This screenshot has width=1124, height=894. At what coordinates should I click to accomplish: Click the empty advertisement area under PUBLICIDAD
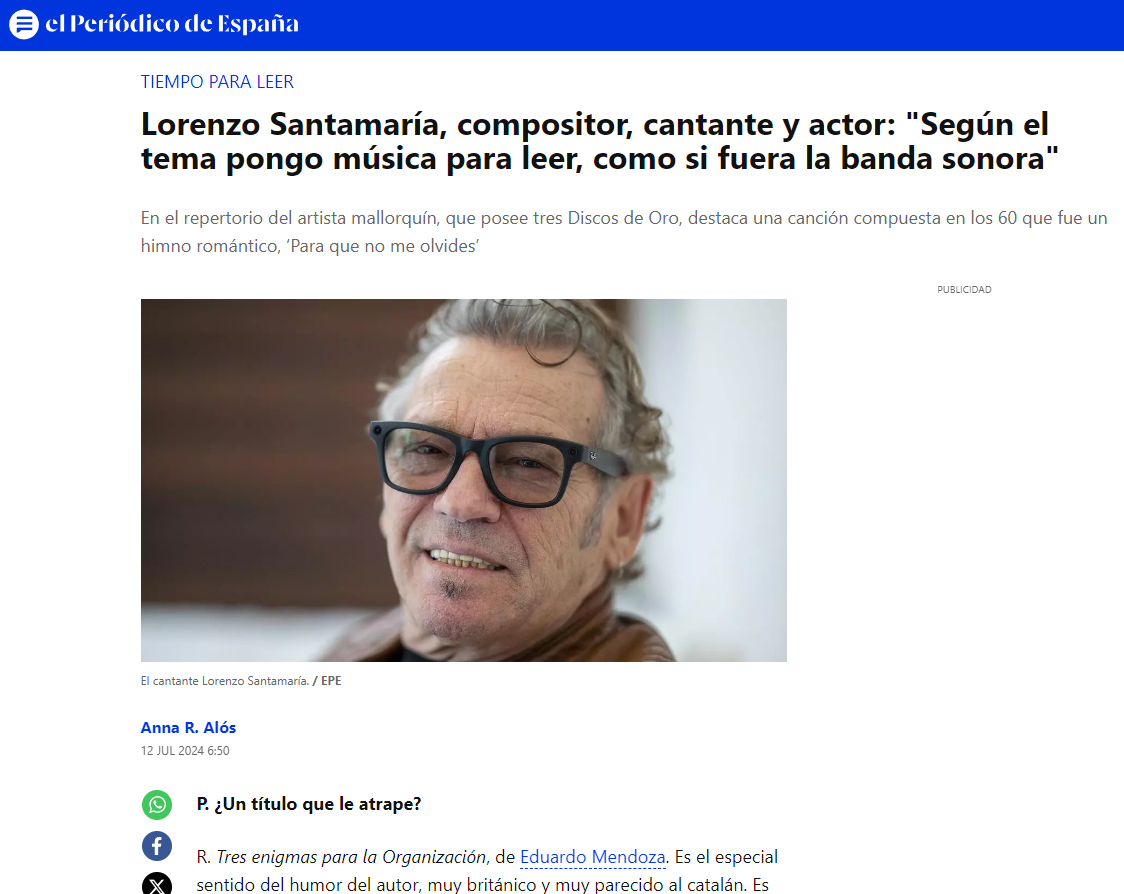tap(964, 502)
